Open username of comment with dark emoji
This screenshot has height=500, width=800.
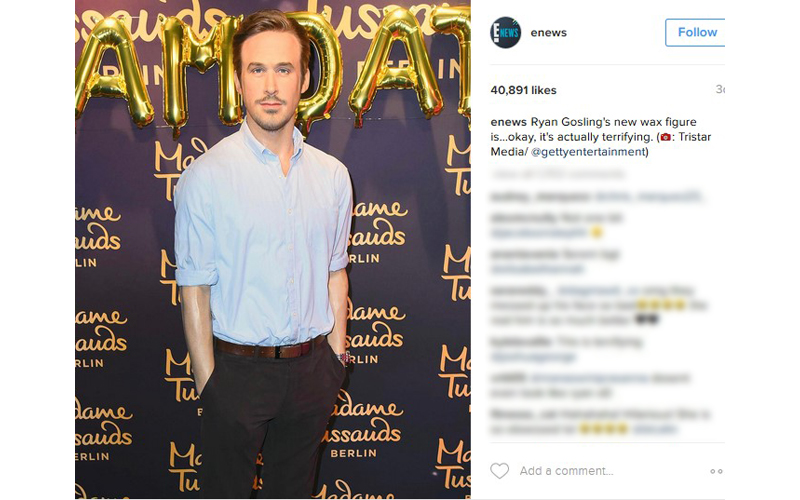click(519, 290)
